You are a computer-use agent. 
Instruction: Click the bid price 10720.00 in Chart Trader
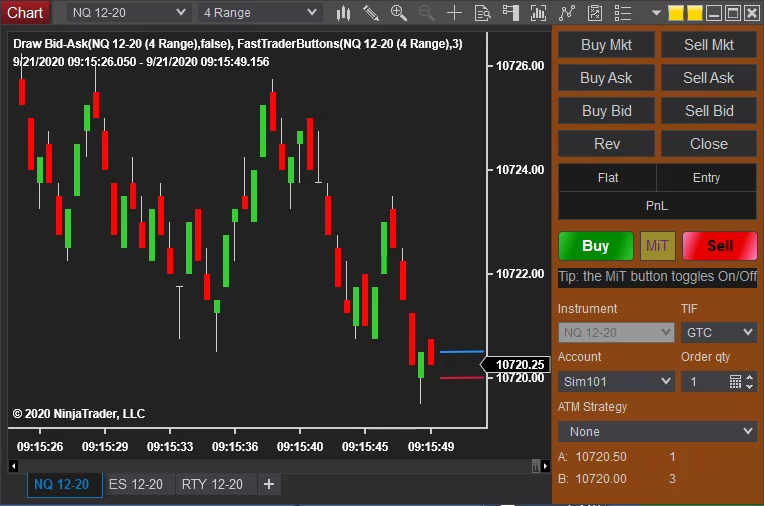pyautogui.click(x=600, y=479)
